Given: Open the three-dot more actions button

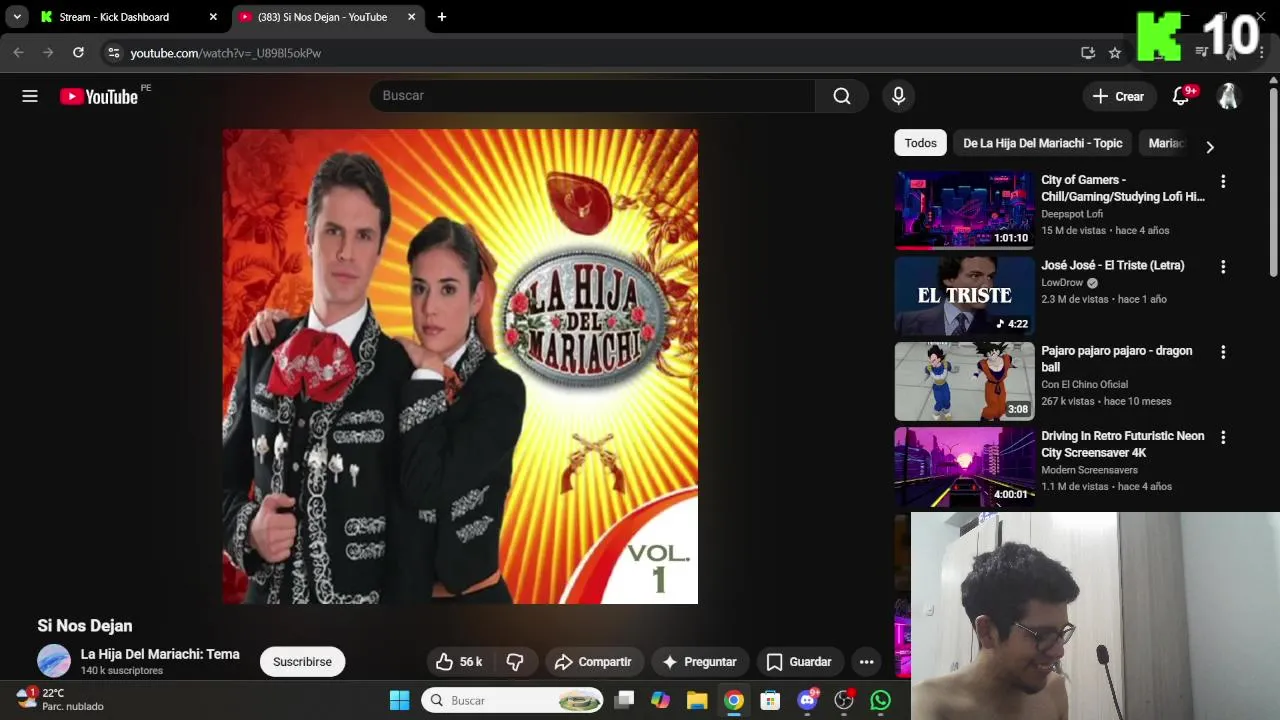Looking at the screenshot, I should click(x=867, y=662).
